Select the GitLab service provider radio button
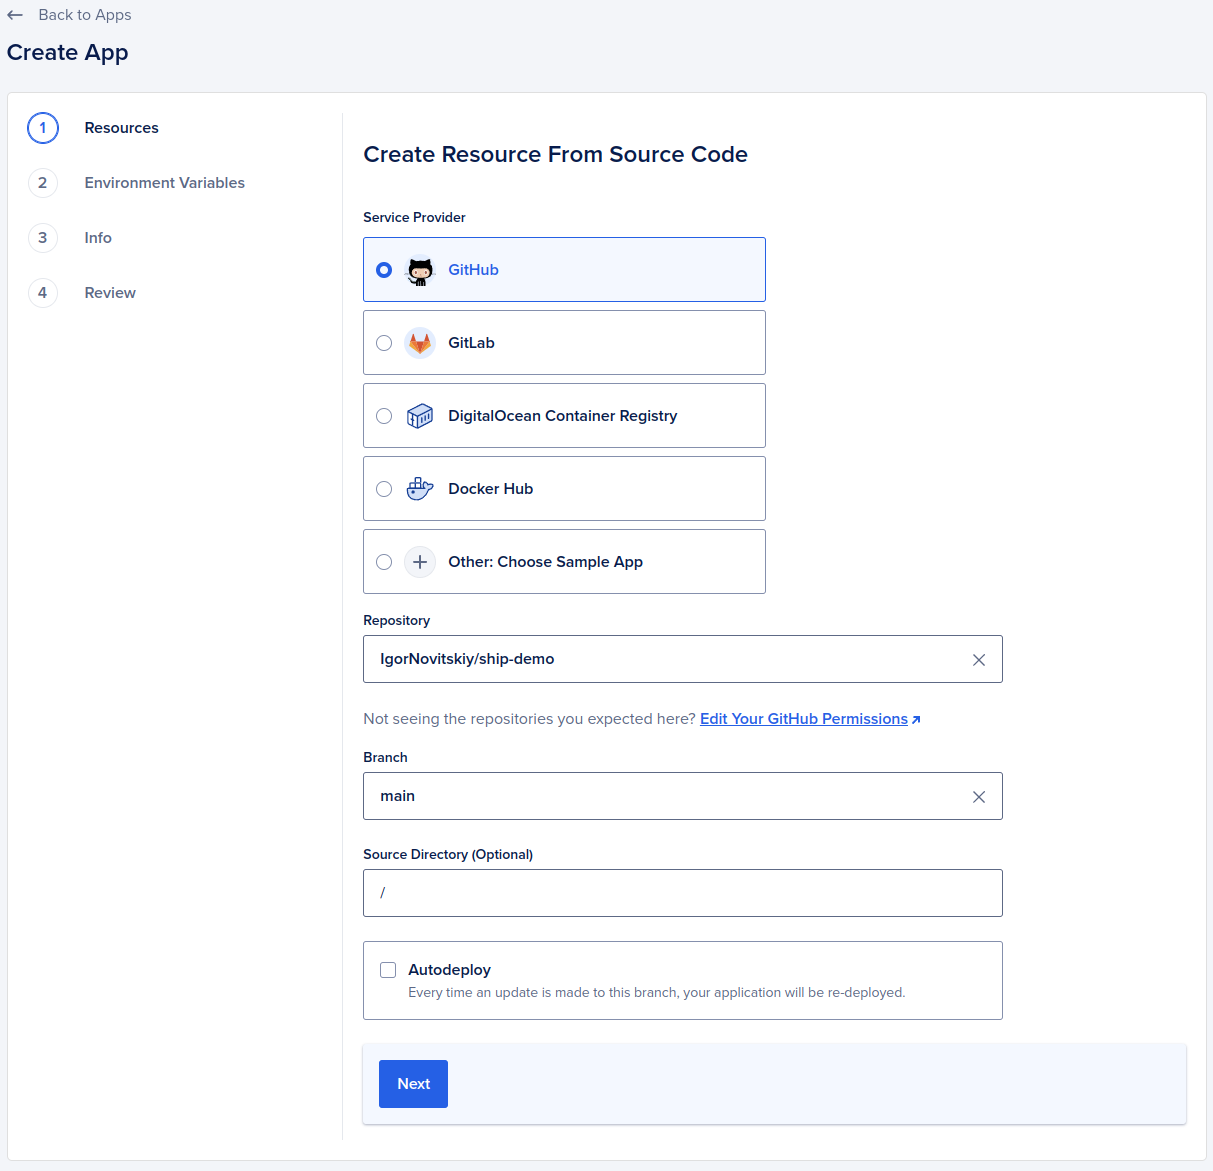 coord(384,342)
